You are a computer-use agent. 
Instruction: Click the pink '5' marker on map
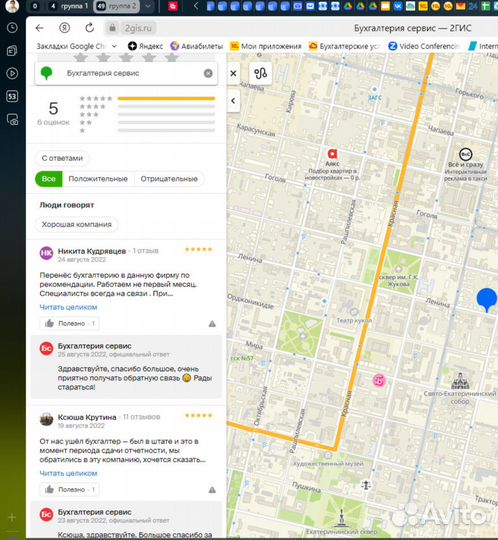379,381
